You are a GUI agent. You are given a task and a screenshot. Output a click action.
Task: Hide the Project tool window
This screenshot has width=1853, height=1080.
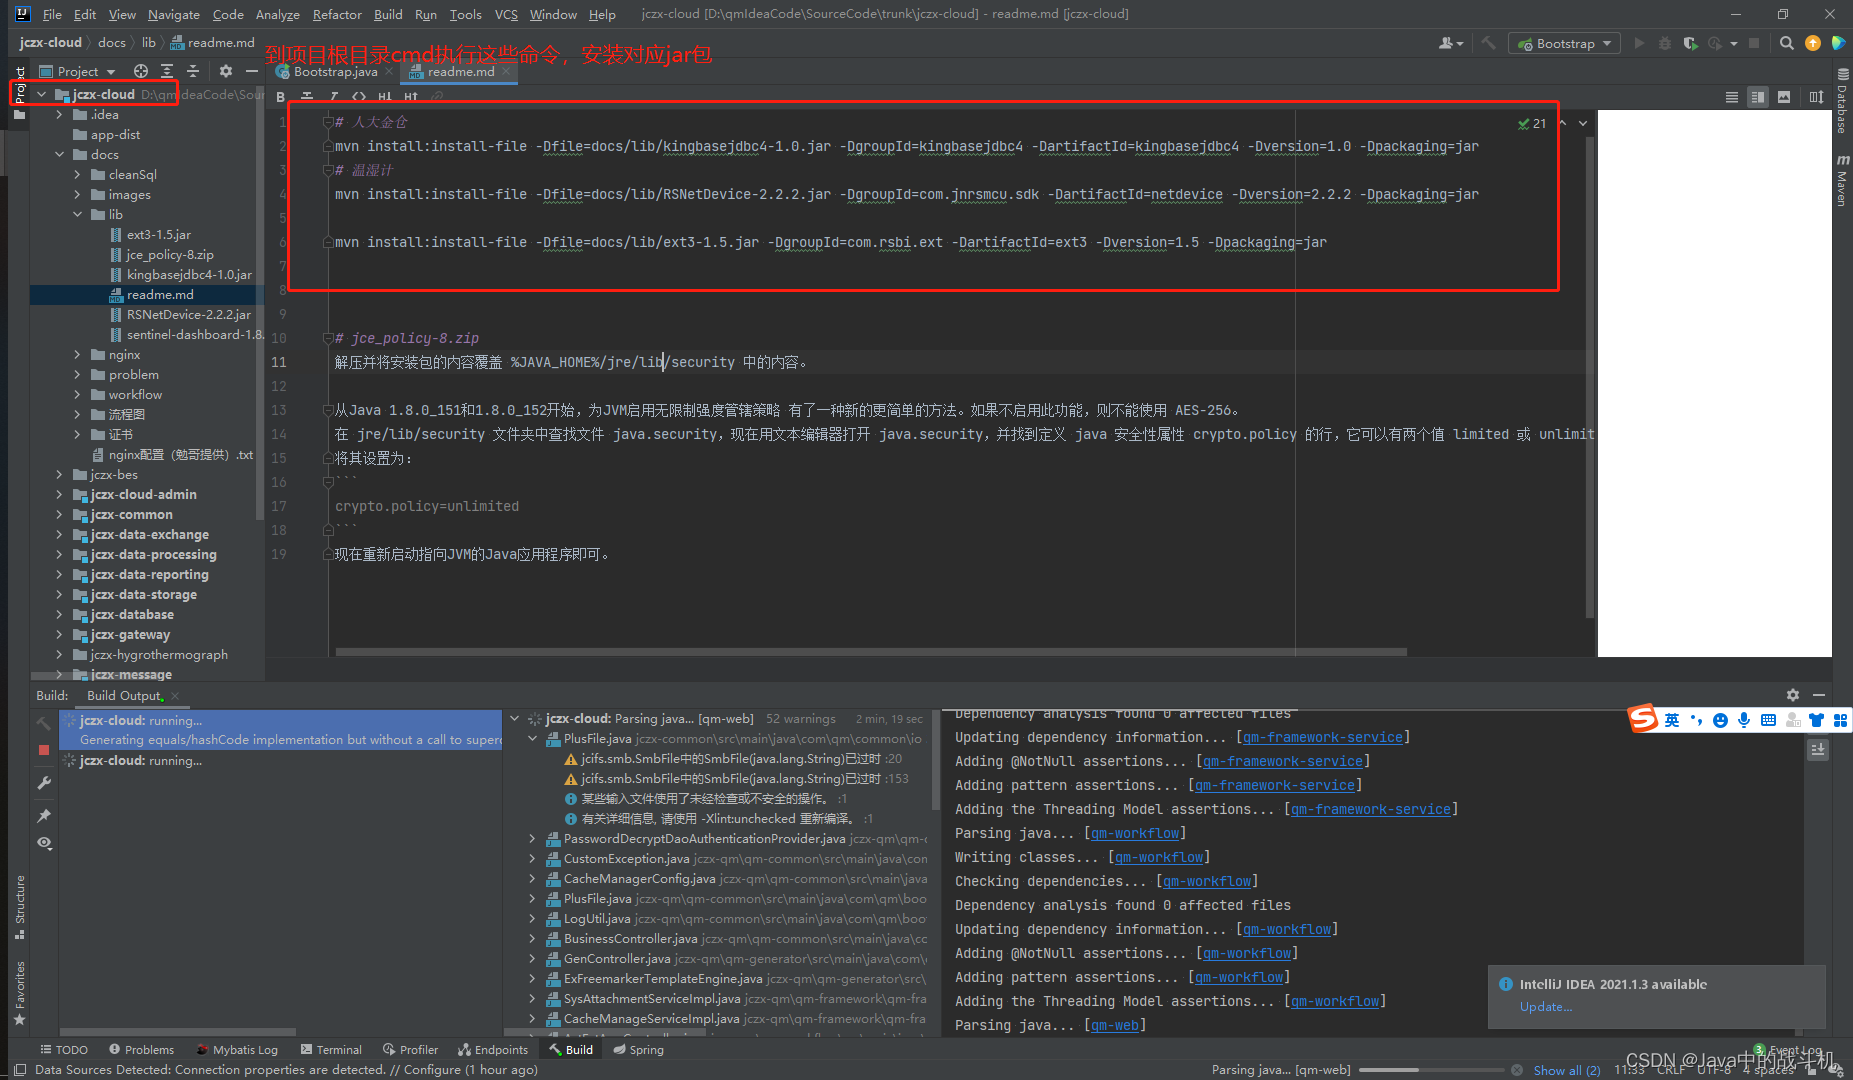tap(252, 71)
